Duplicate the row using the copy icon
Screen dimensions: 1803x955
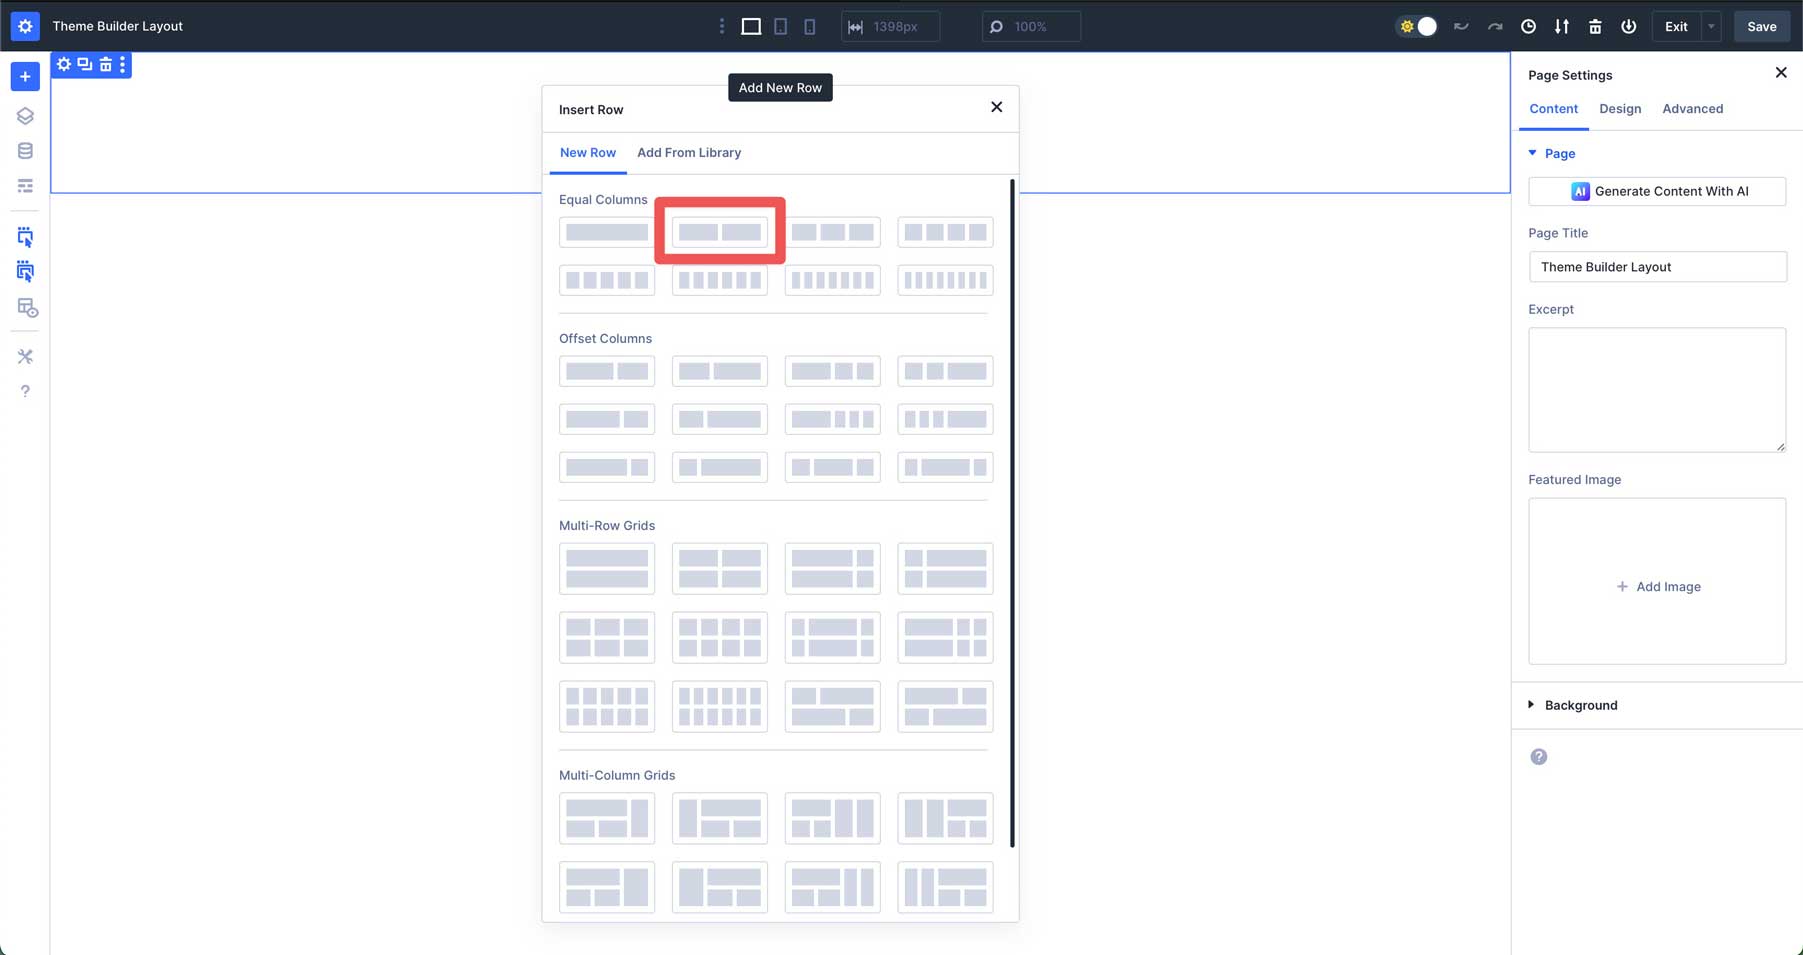(84, 64)
